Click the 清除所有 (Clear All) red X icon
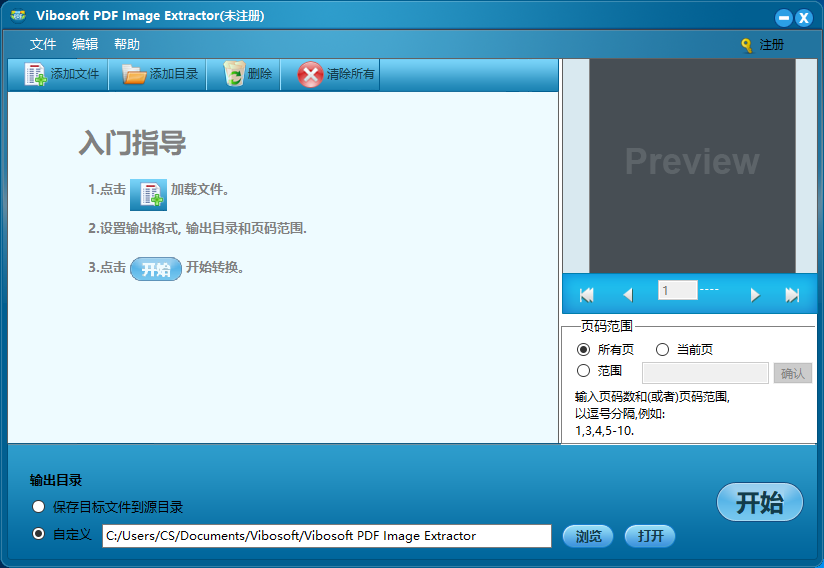The width and height of the screenshot is (824, 568). [310, 74]
